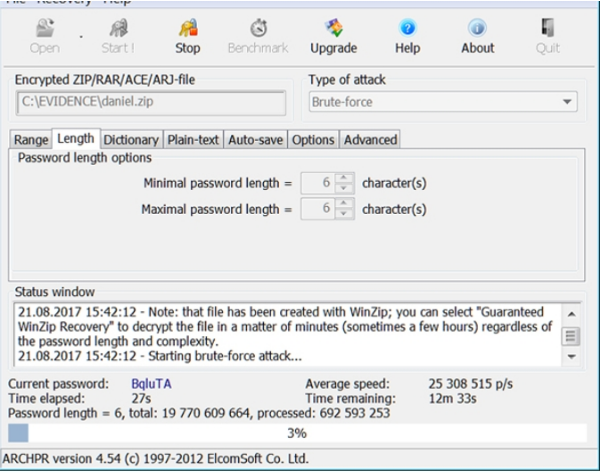The height and width of the screenshot is (474, 603).
Task: Click the status window scrollbar thumb
Action: coord(571,336)
